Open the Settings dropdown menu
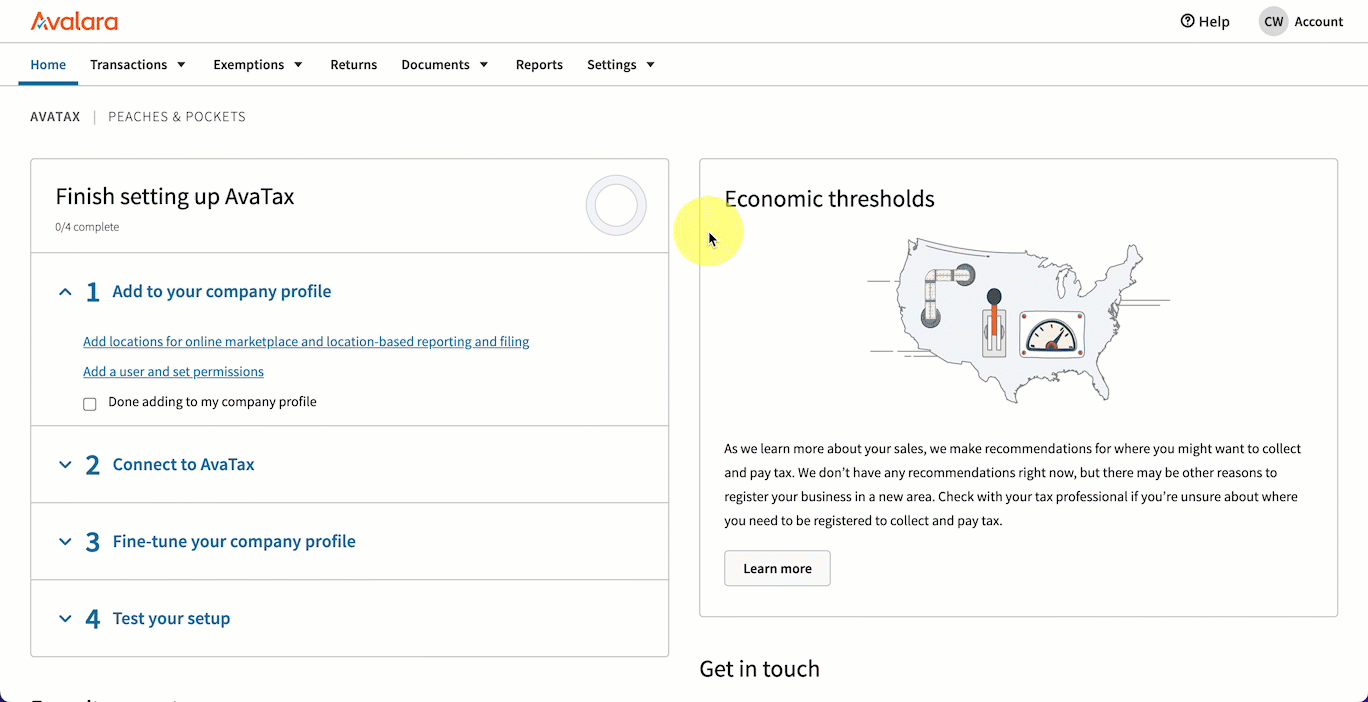Image resolution: width=1368 pixels, height=702 pixels. tap(621, 65)
